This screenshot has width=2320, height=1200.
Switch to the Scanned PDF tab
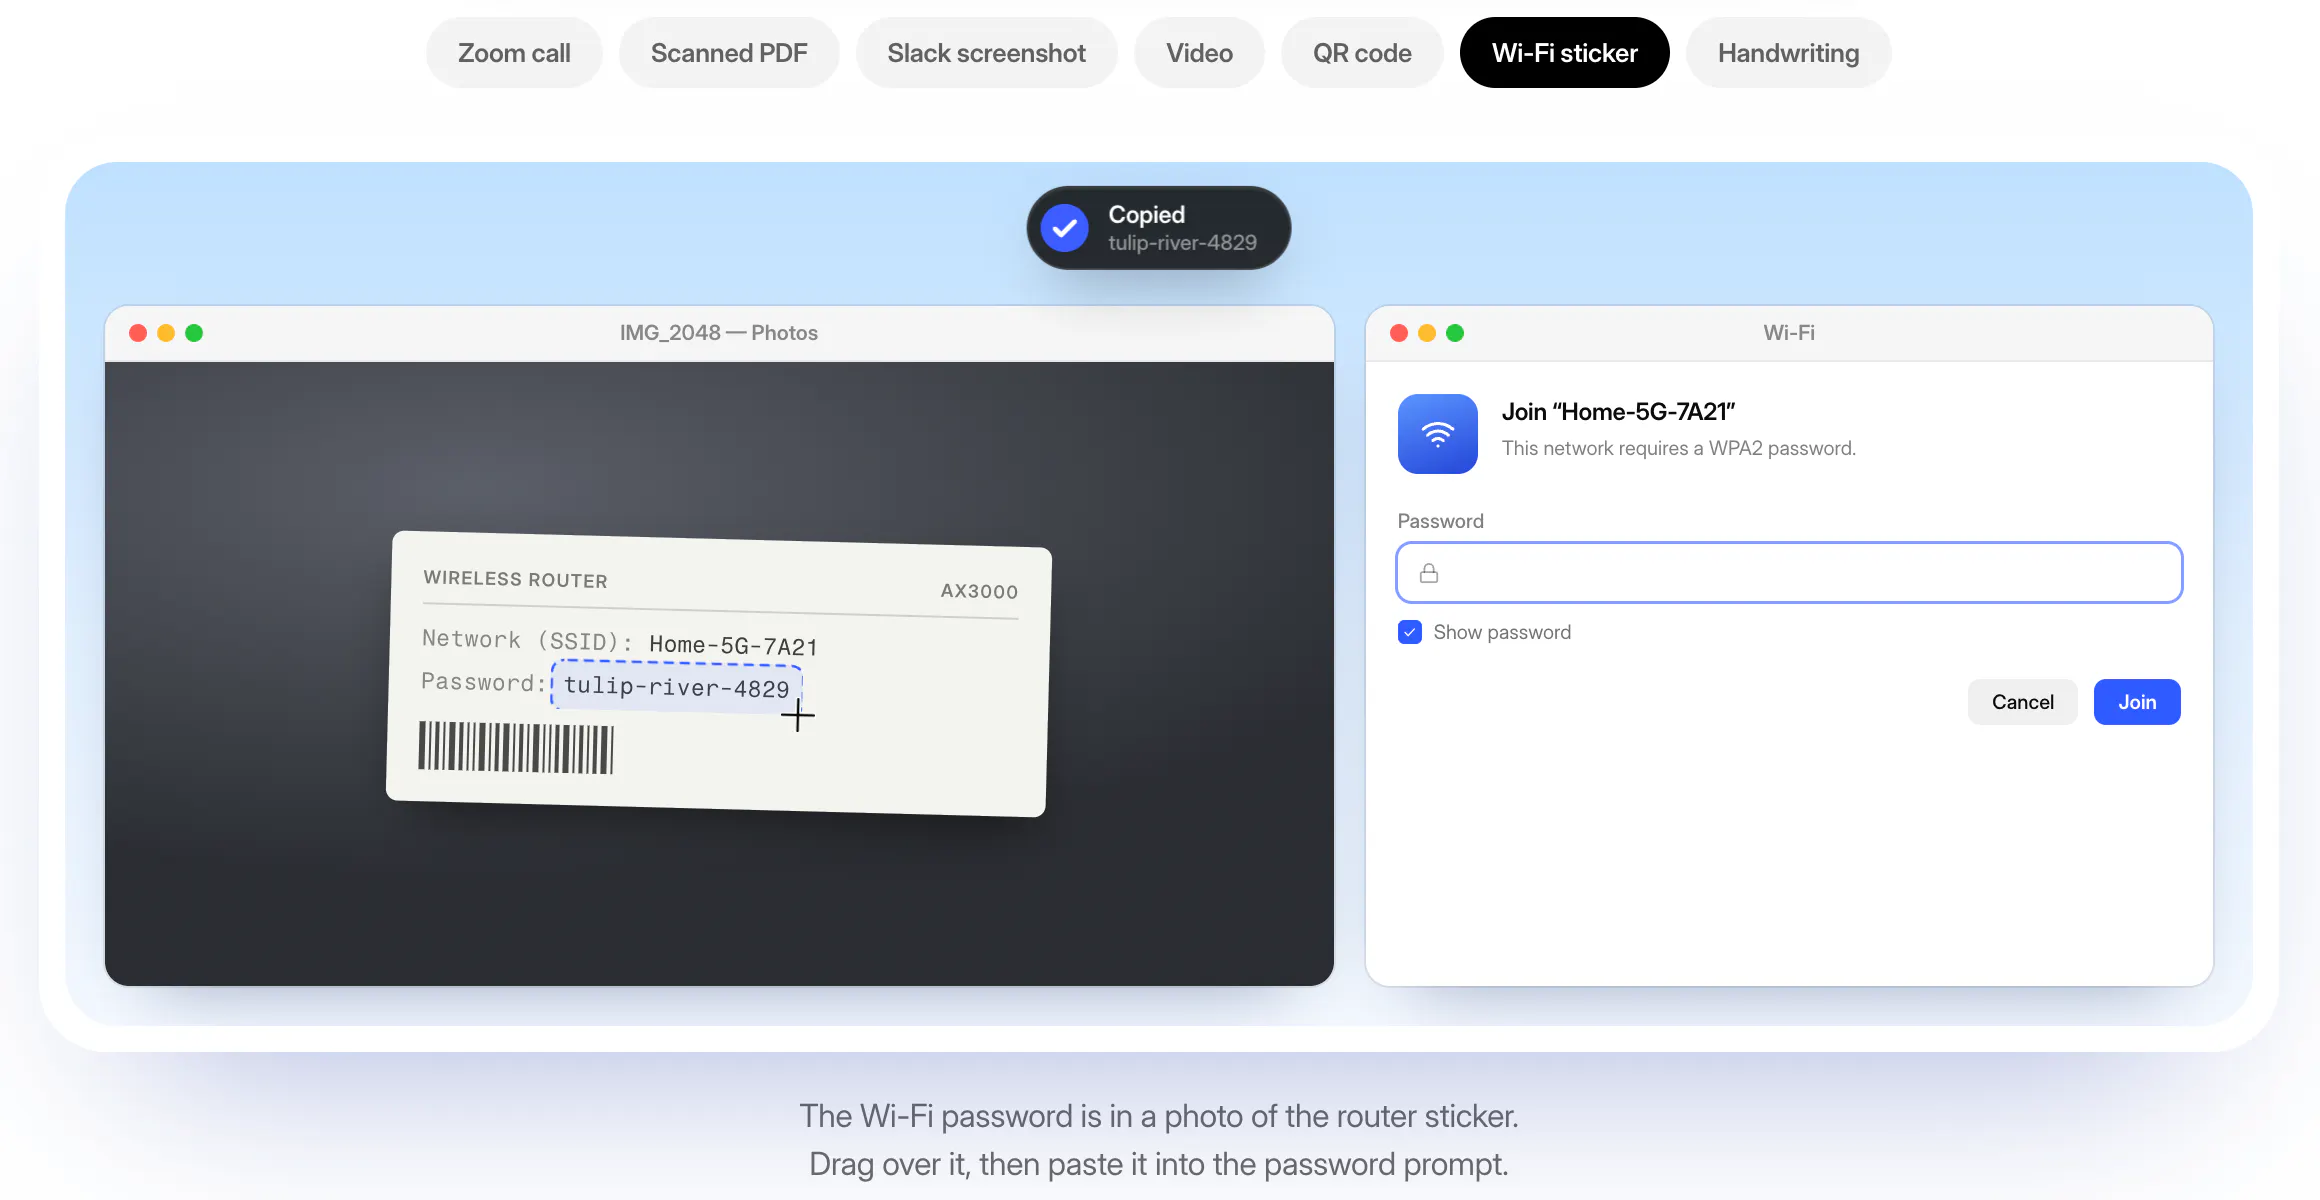(x=729, y=53)
